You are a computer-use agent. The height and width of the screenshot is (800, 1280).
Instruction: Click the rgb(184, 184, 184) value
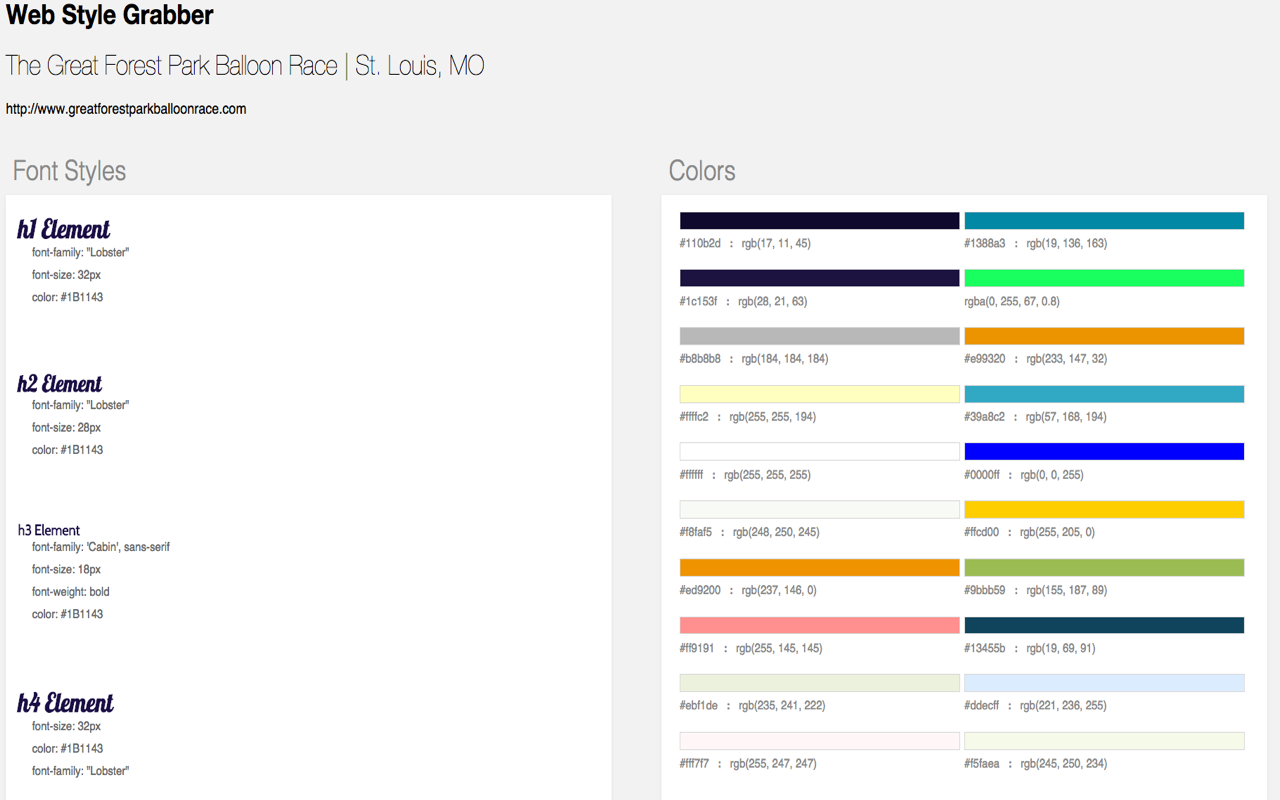tap(785, 359)
